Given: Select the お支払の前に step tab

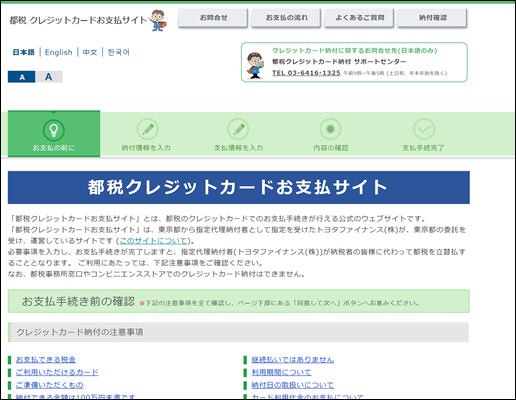Looking at the screenshot, I should coord(54,134).
